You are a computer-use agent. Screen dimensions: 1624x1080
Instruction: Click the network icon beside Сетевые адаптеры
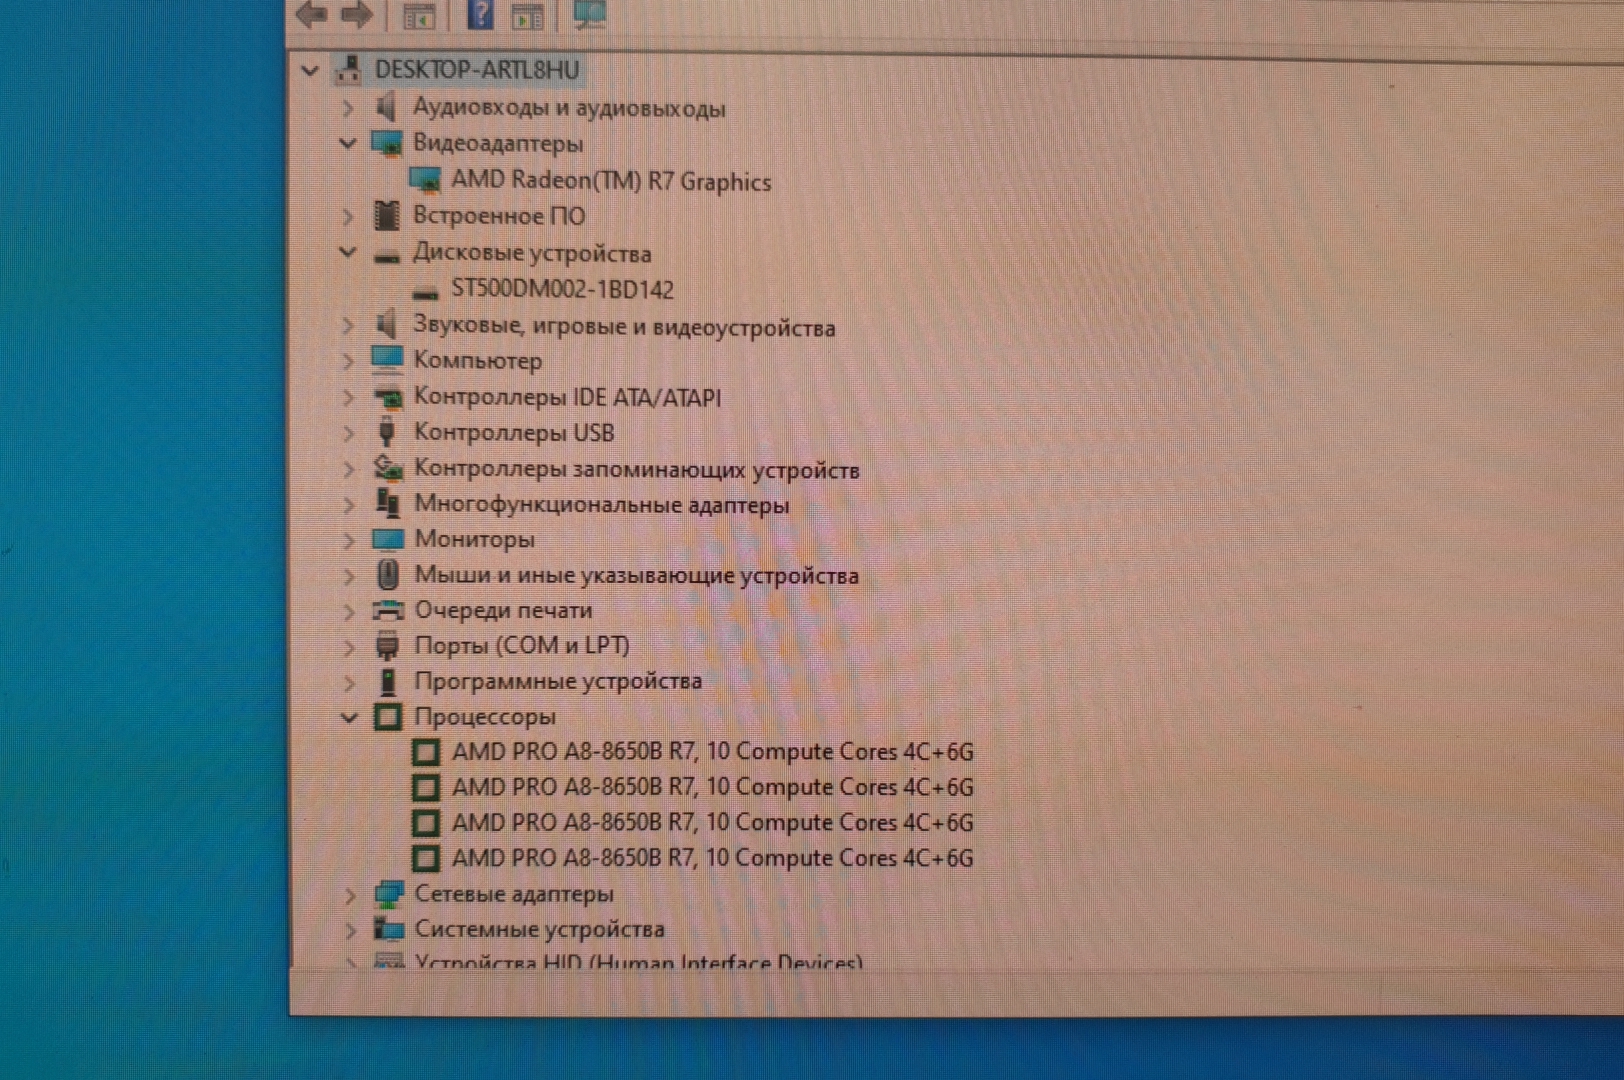click(x=388, y=893)
